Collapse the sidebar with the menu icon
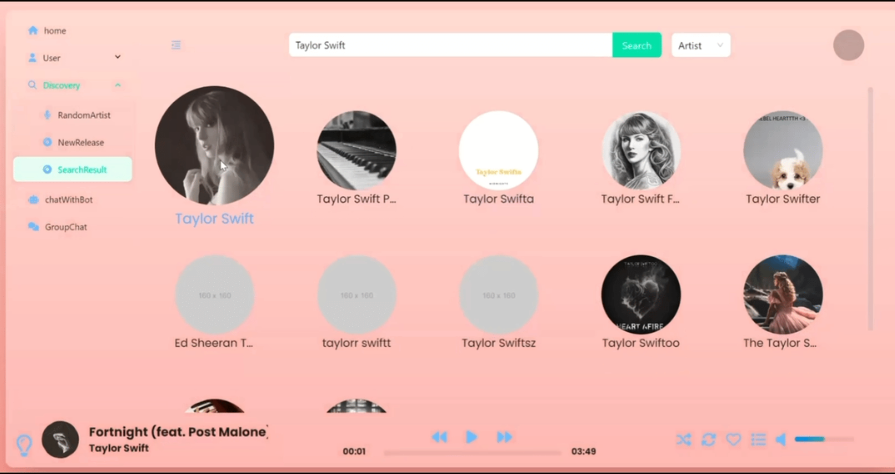This screenshot has height=474, width=895. point(176,45)
